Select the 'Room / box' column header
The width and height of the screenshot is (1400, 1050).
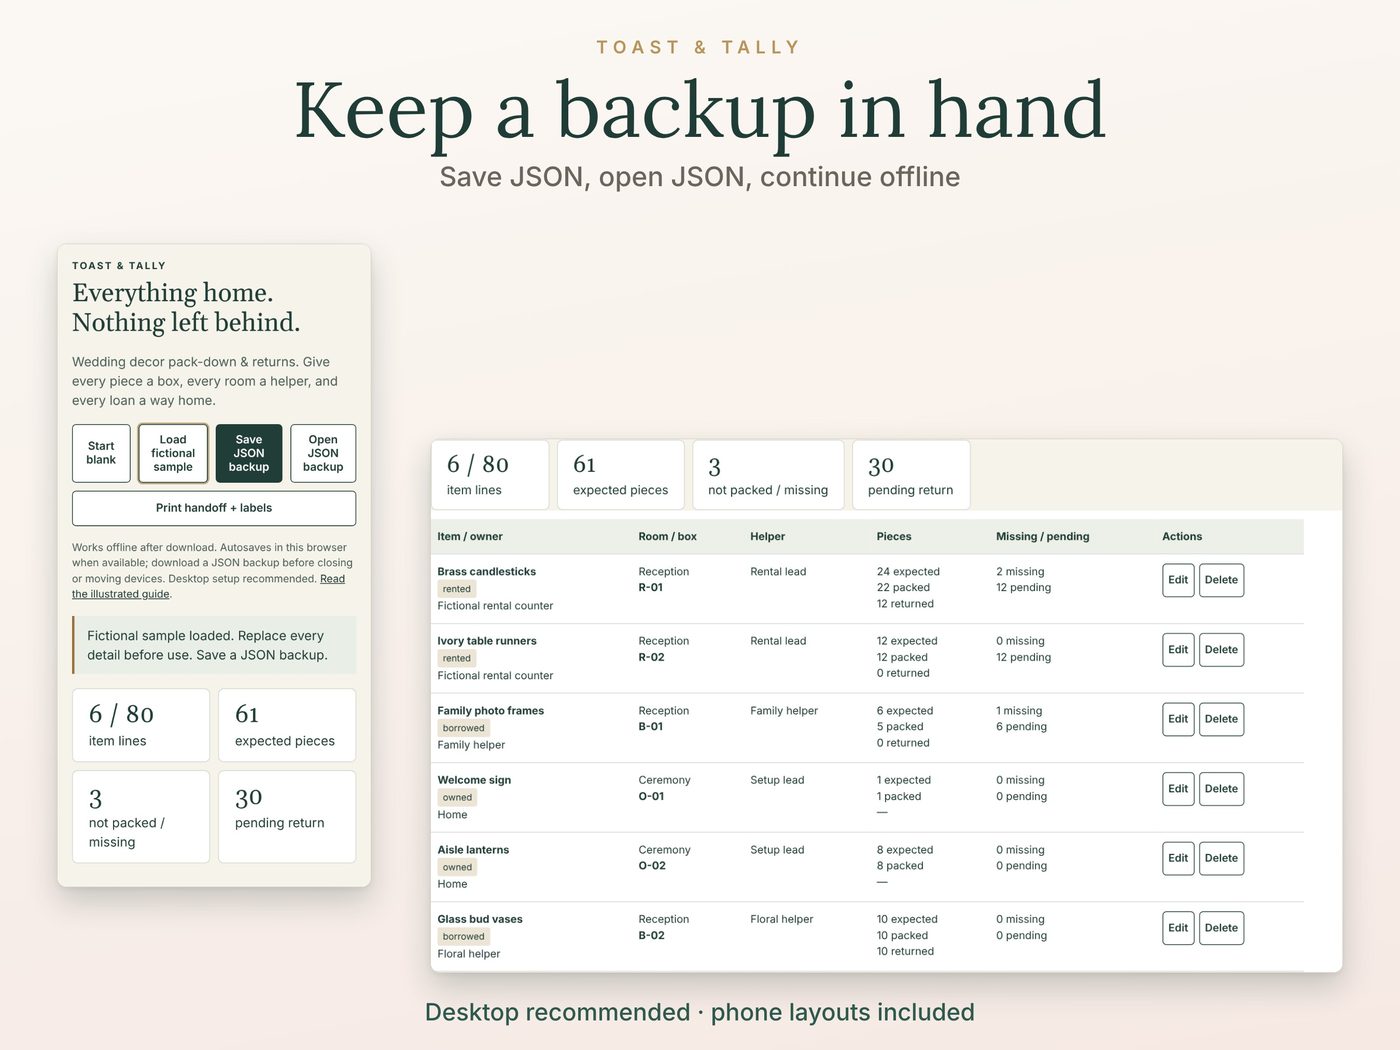click(668, 537)
